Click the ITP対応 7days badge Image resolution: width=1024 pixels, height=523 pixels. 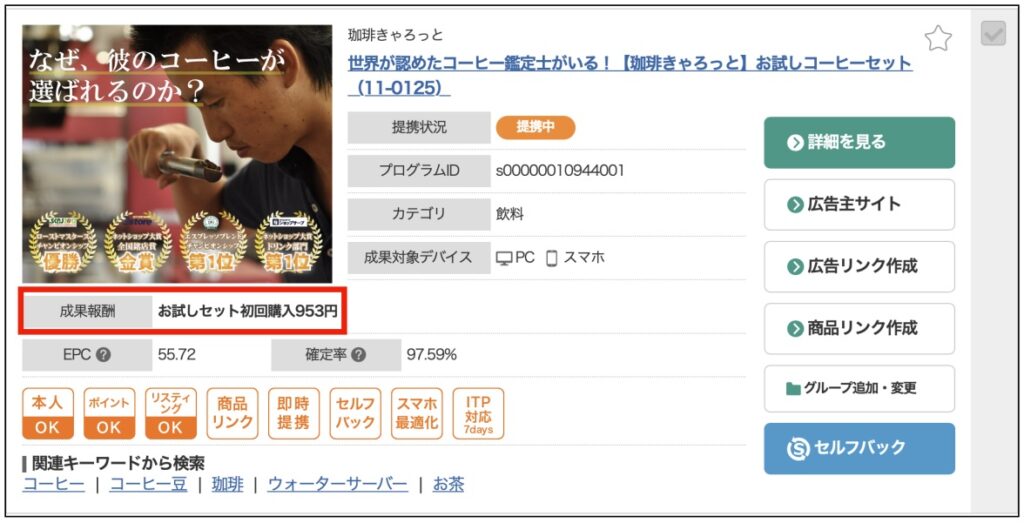tap(478, 414)
